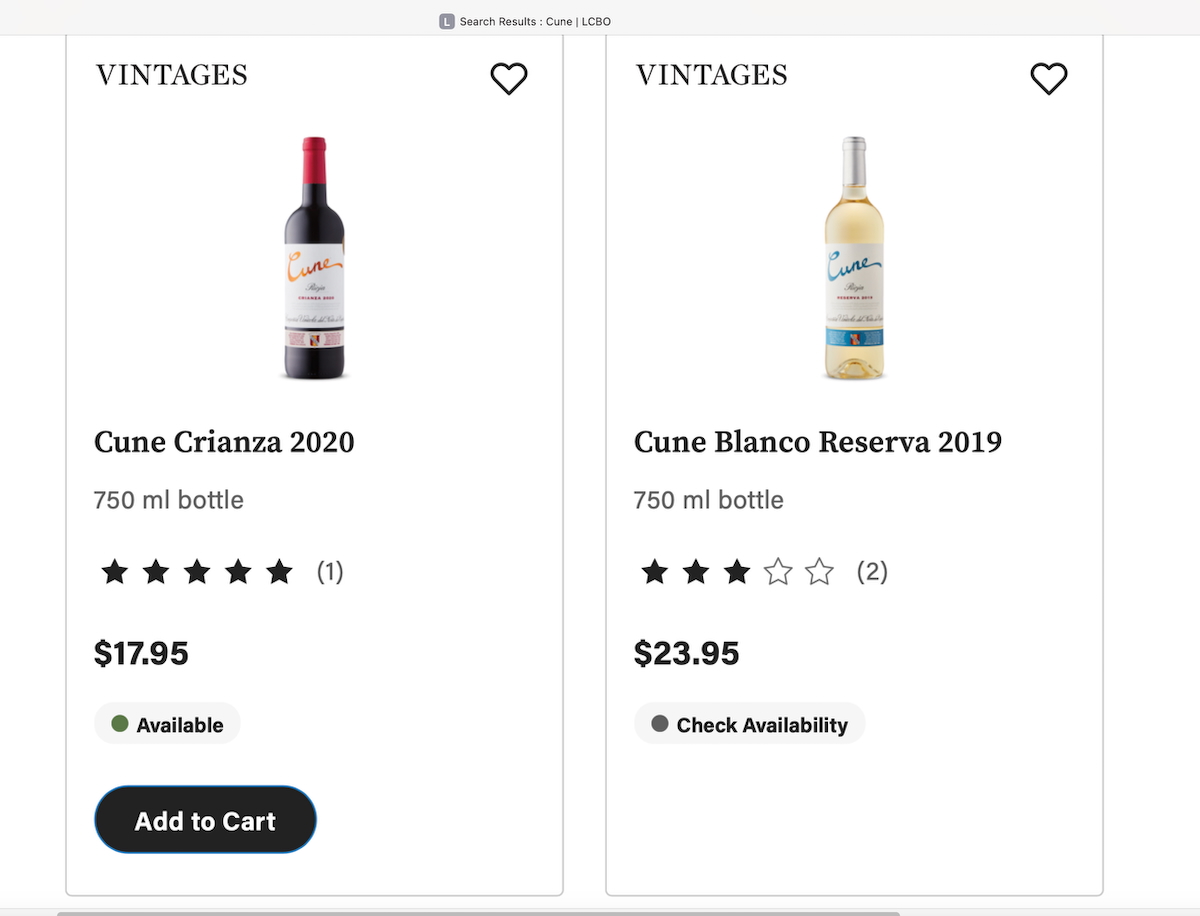The width and height of the screenshot is (1200, 916).
Task: View the Cune Crianza red wine bottle image
Action: tap(314, 258)
